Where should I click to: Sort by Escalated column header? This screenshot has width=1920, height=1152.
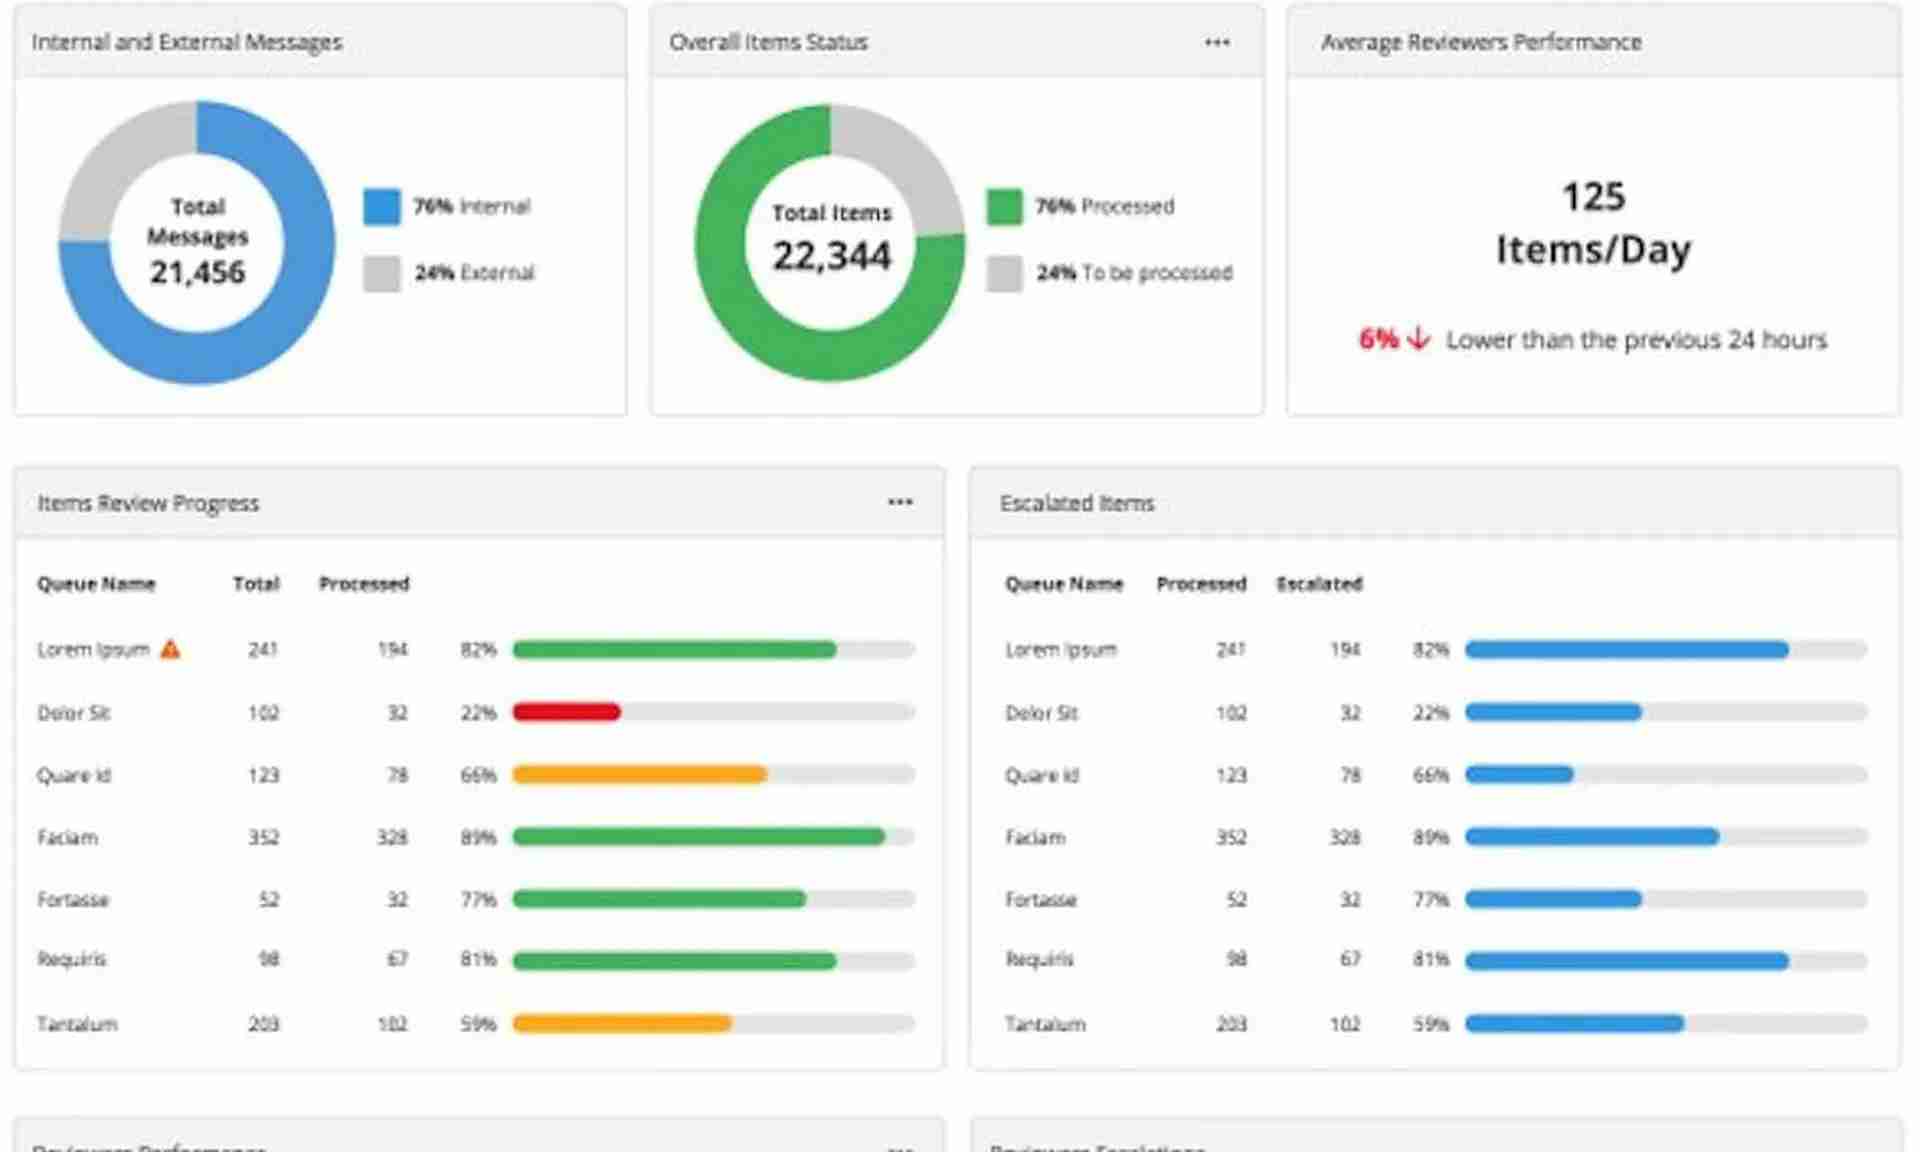[1319, 584]
